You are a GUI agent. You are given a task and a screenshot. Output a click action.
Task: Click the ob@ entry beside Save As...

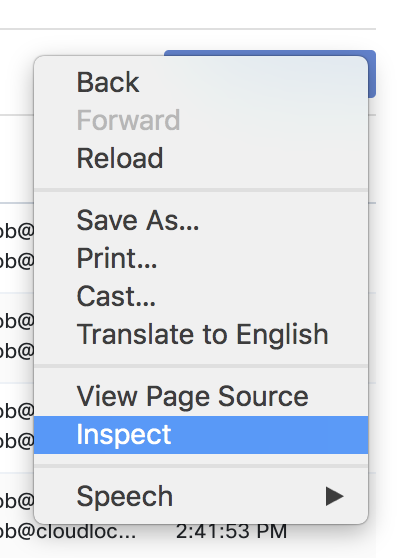click(x=17, y=231)
